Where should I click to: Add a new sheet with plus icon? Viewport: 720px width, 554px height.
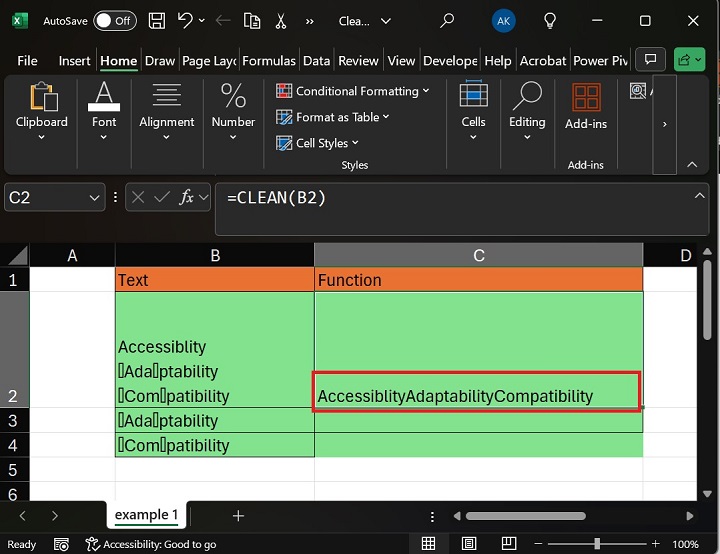pyautogui.click(x=238, y=516)
